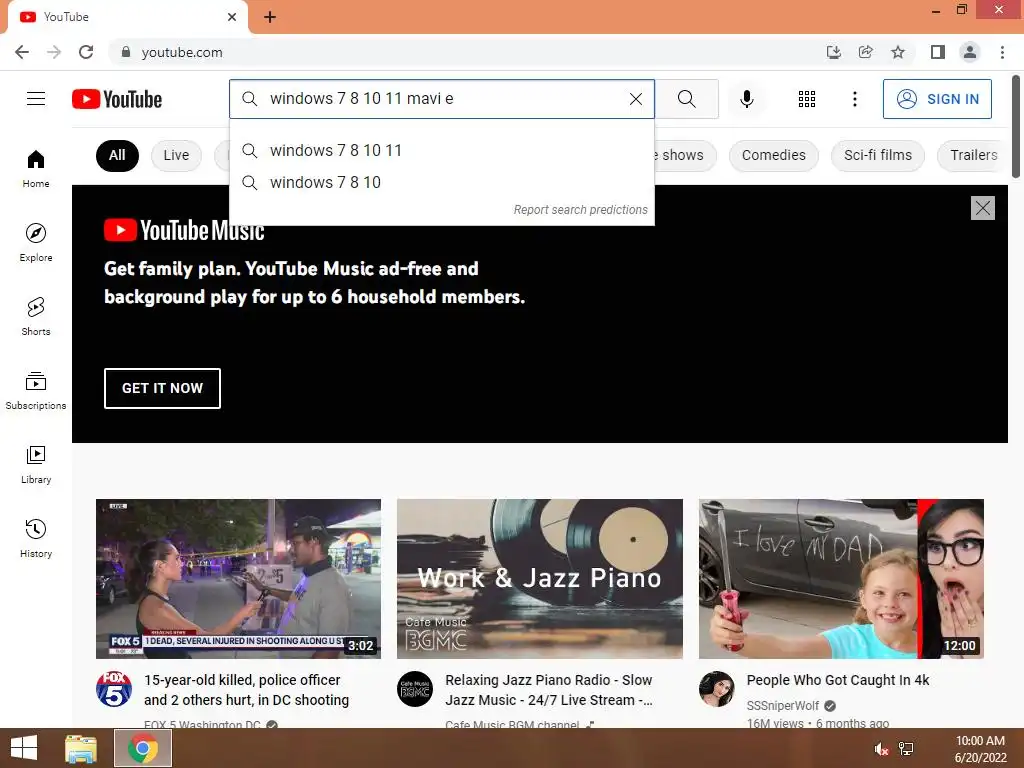Start voice search with the microphone
The image size is (1024, 768).
746,99
